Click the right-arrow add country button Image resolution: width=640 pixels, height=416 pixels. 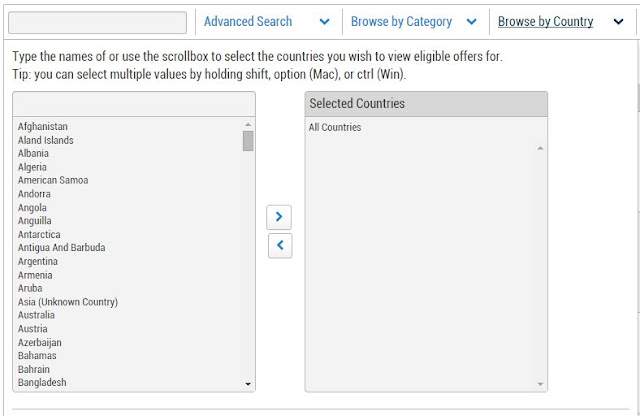coord(279,217)
